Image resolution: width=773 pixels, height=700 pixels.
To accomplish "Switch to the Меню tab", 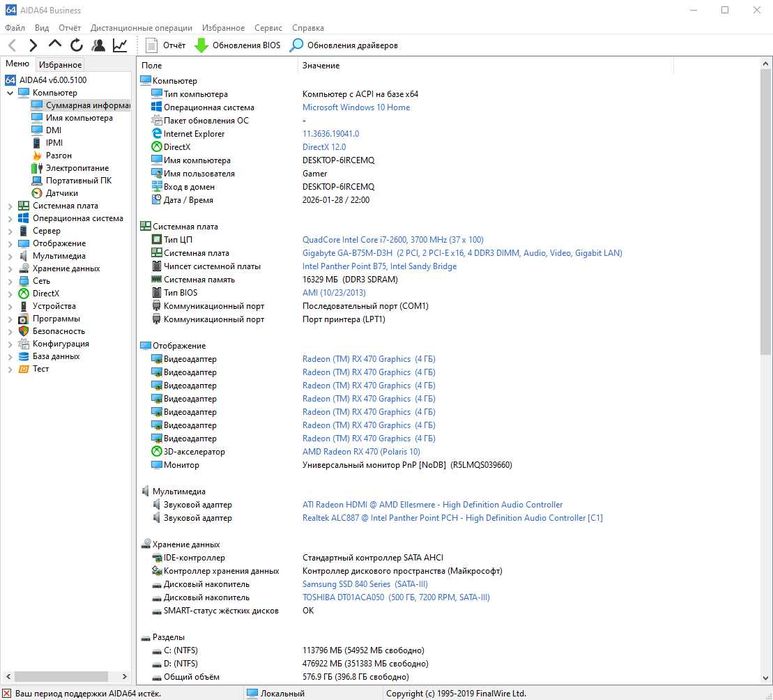I will point(18,64).
